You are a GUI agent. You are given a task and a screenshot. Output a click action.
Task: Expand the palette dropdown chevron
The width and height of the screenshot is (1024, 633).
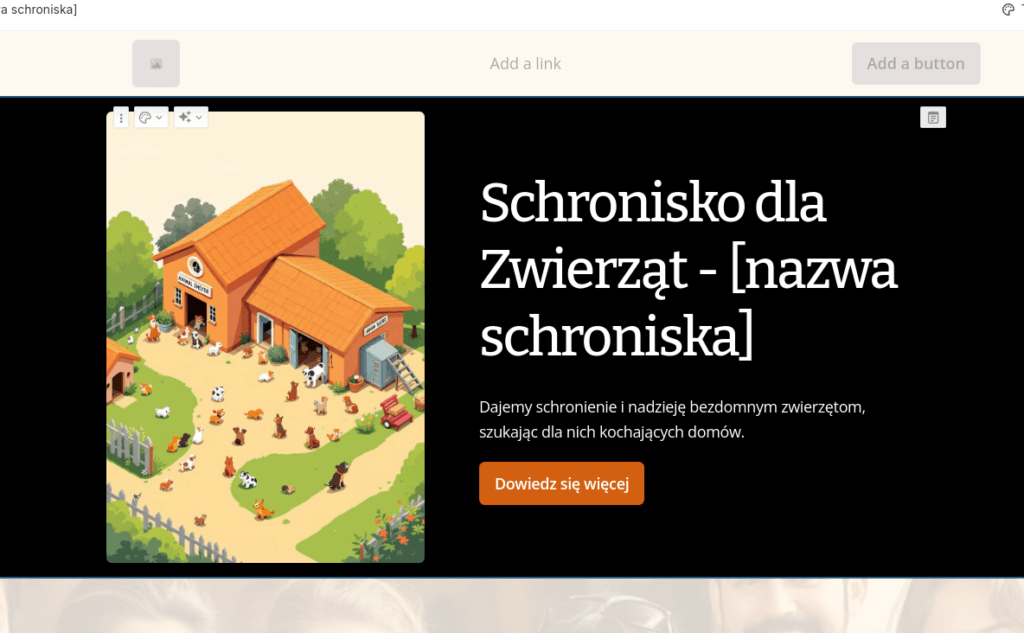pos(159,118)
